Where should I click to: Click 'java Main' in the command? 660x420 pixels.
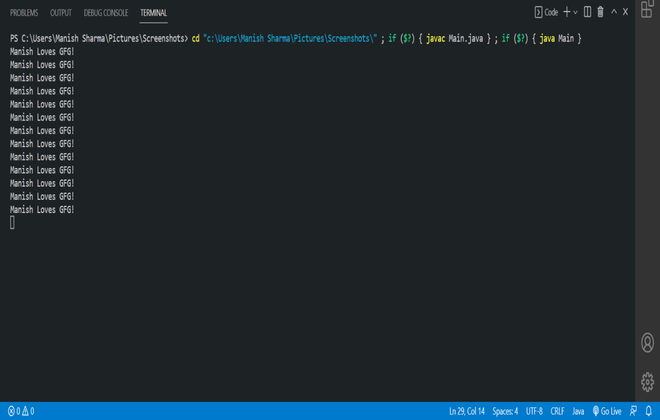[556, 38]
